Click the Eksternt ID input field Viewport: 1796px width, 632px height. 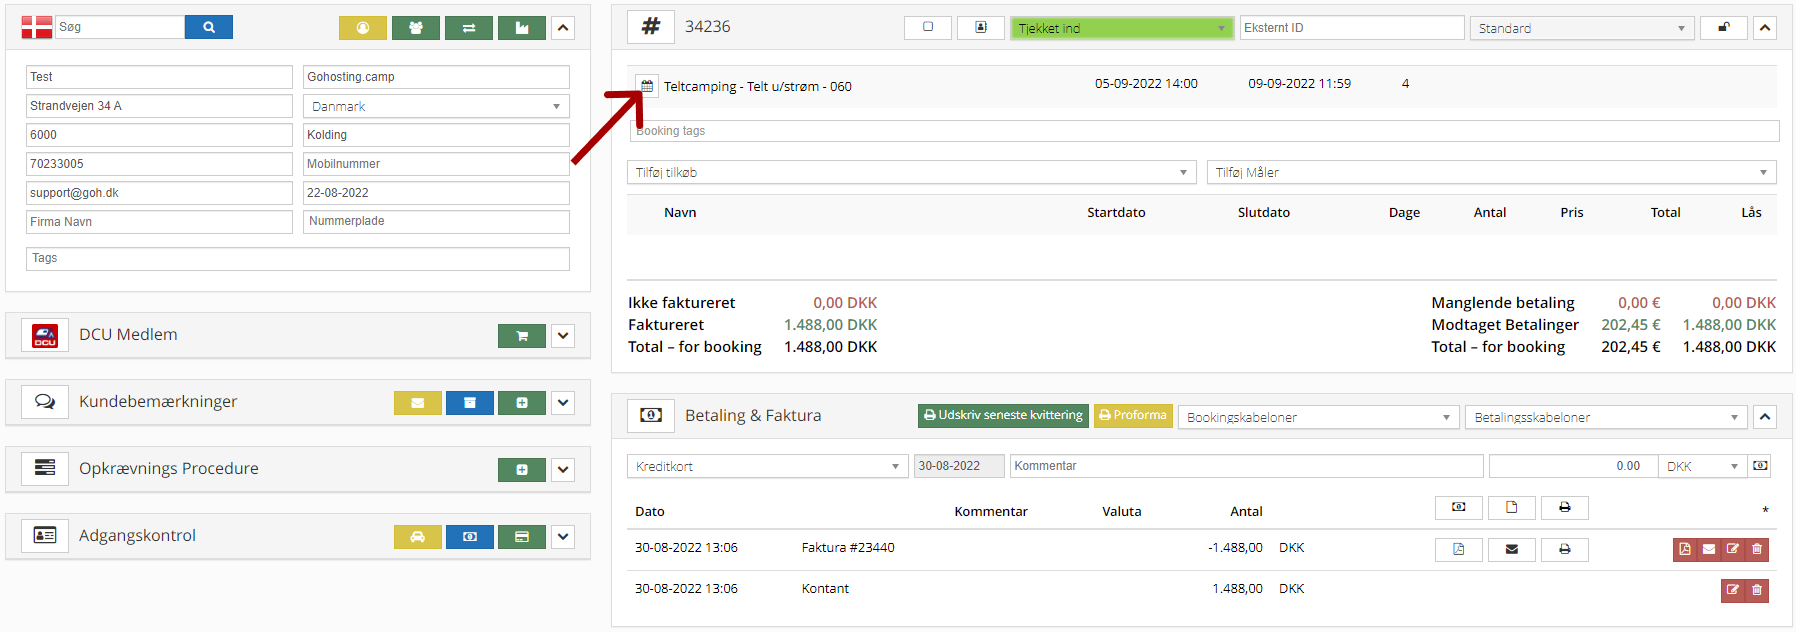[x=1351, y=28]
